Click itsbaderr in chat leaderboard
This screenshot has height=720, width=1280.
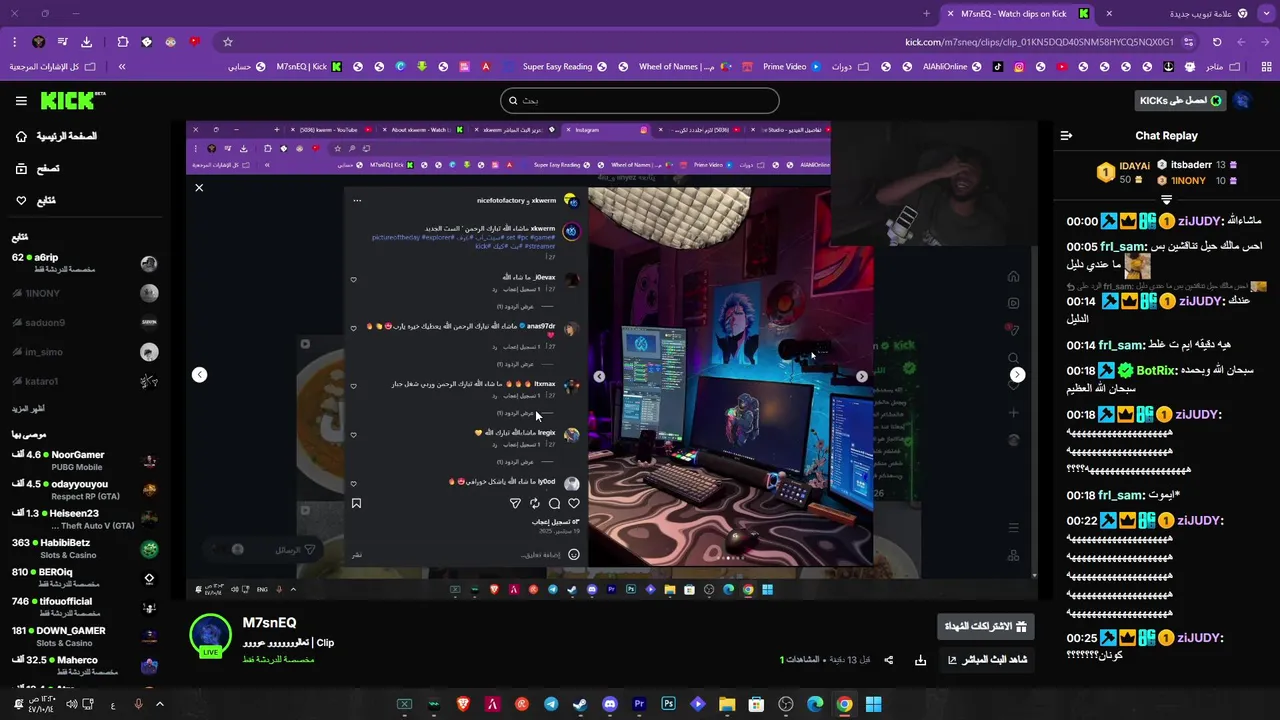point(1198,165)
